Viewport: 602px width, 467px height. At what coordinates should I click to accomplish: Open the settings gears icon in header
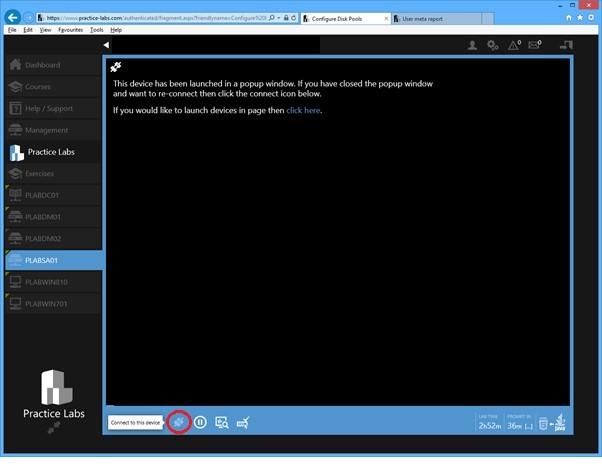pos(492,45)
